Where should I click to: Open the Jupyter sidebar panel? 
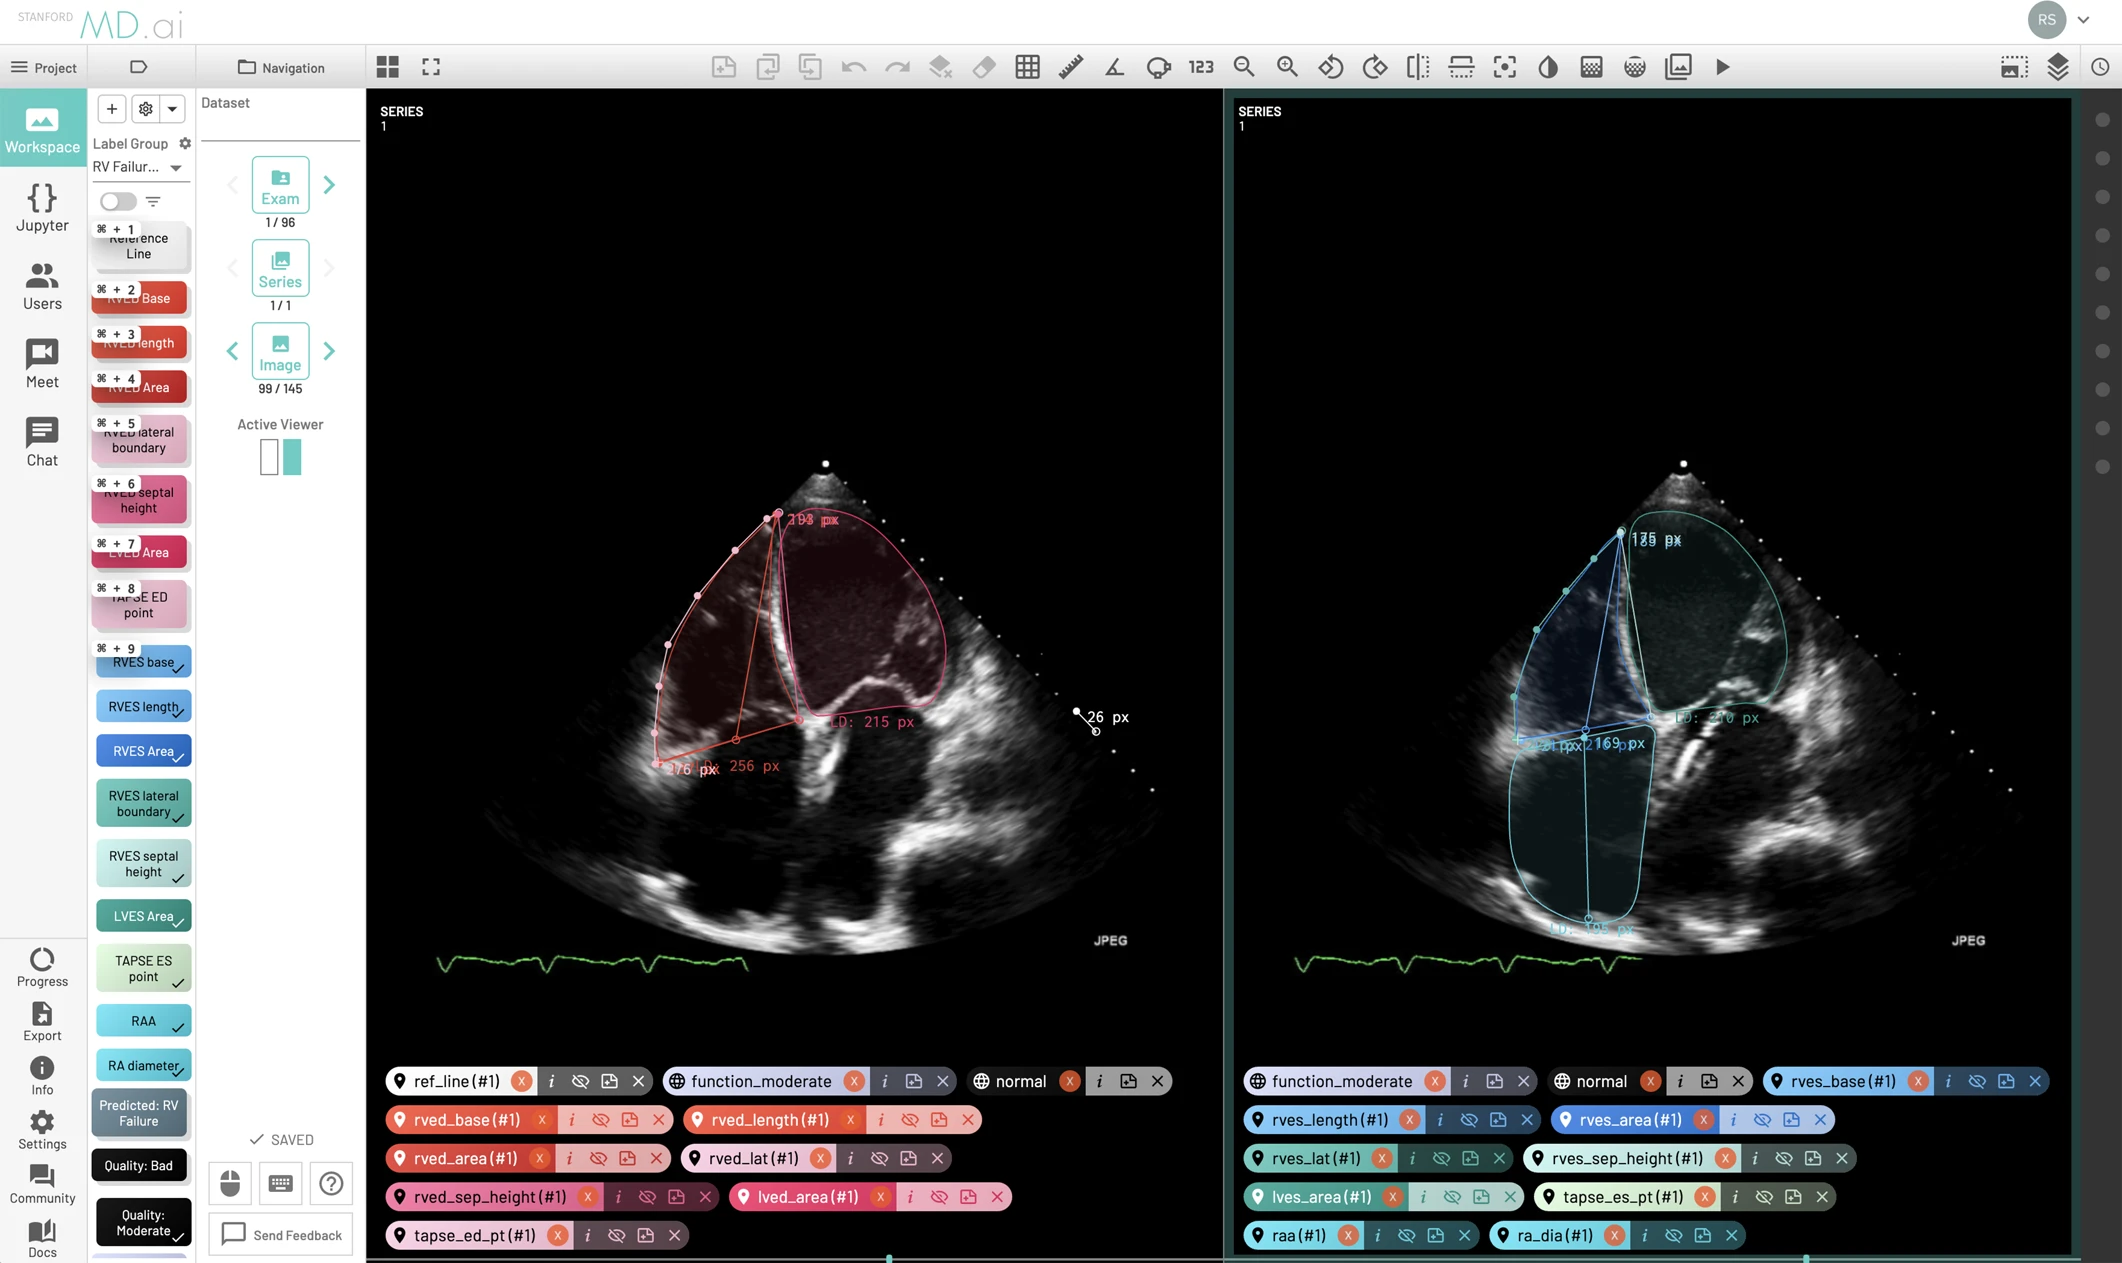(x=42, y=208)
